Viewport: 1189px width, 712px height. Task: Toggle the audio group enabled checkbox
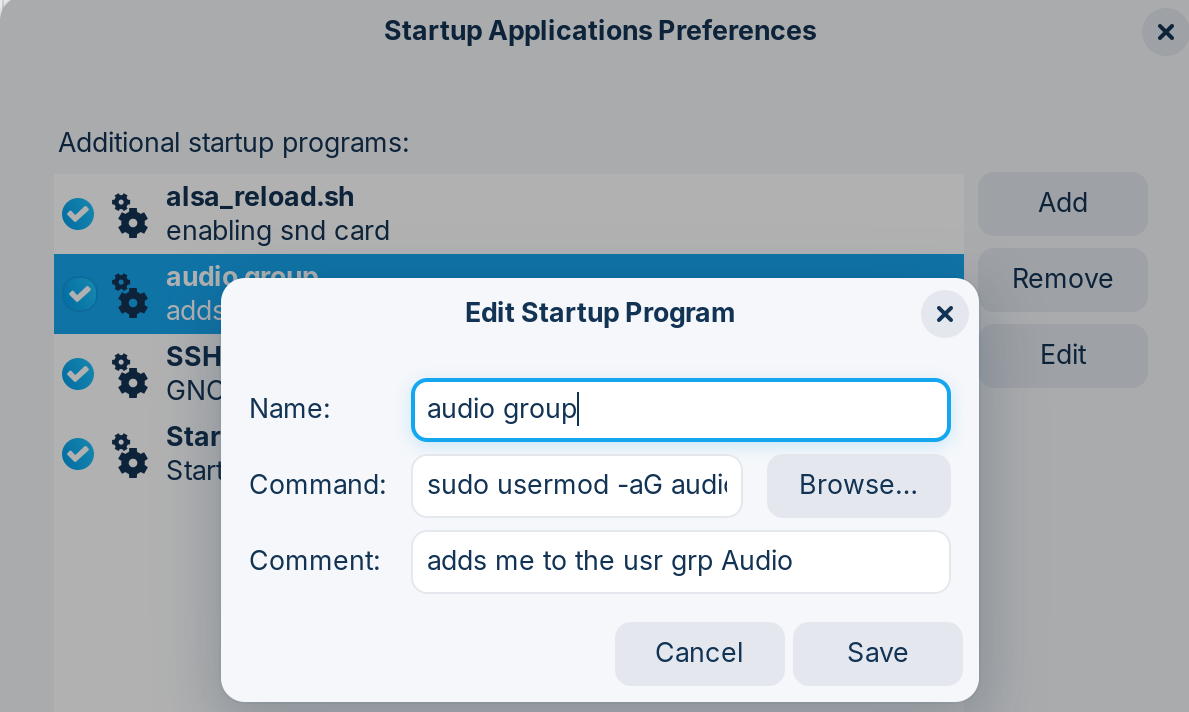[78, 294]
